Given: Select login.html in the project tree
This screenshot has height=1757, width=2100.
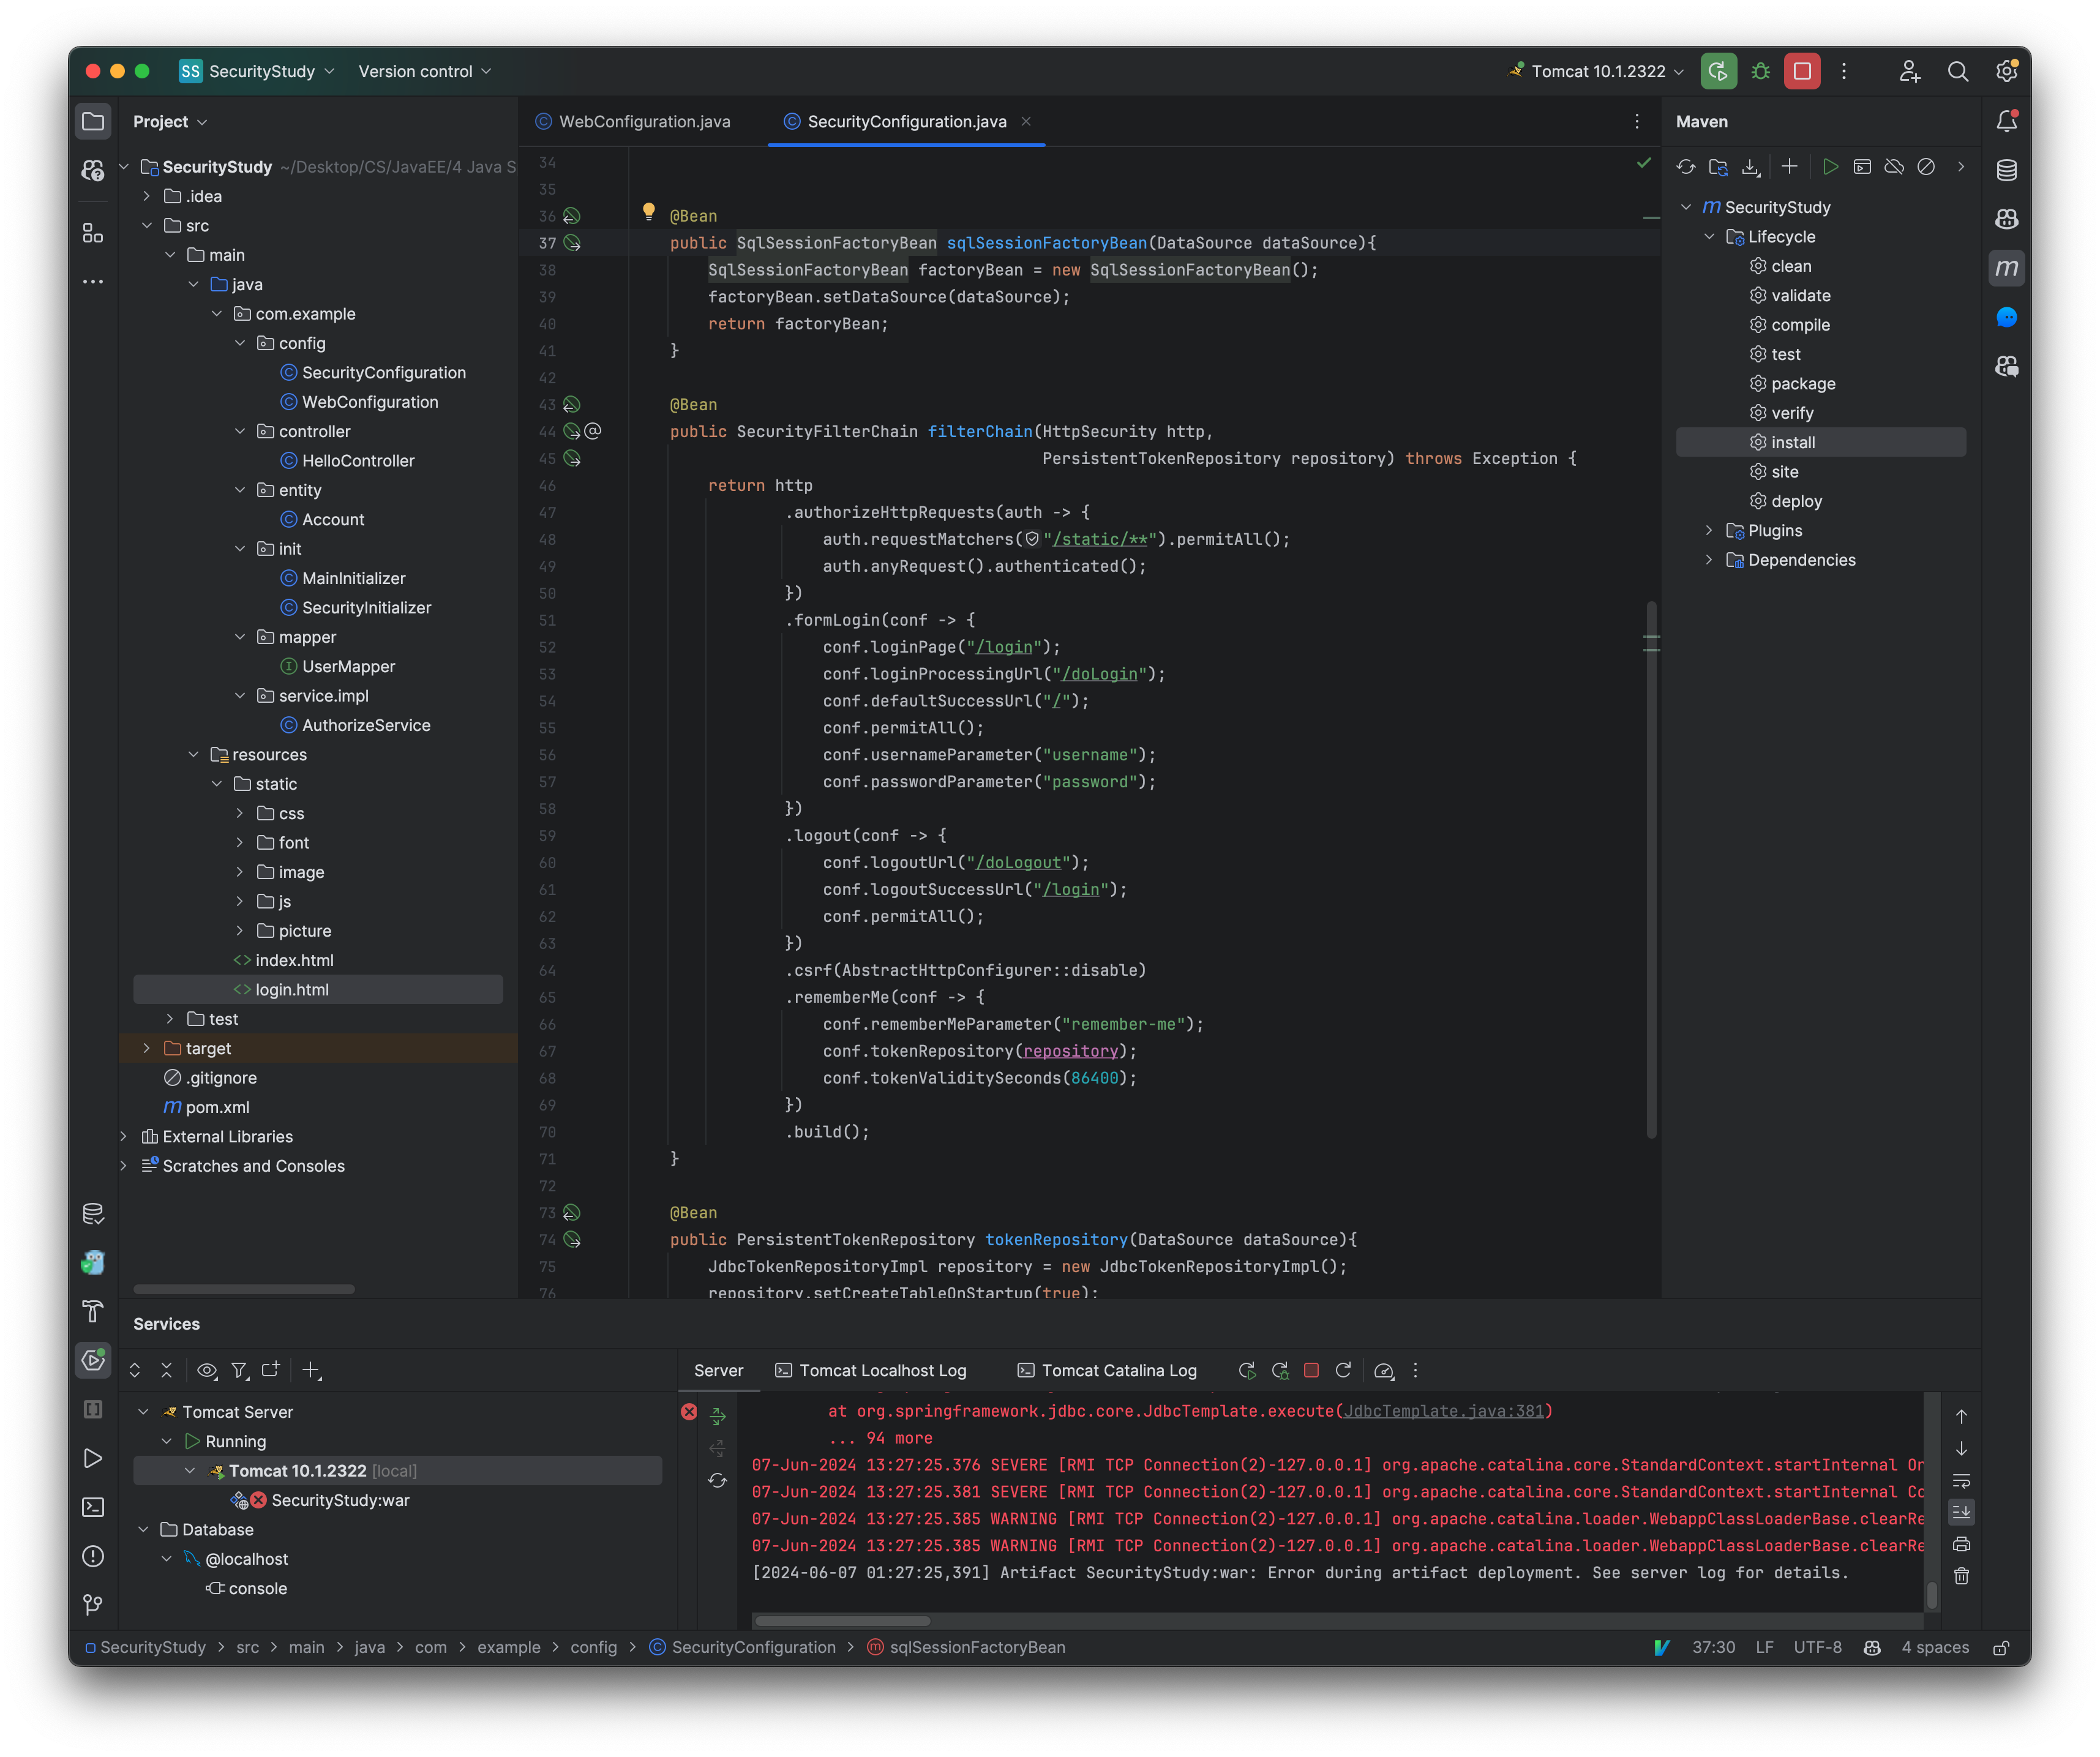Looking at the screenshot, I should click(x=318, y=989).
